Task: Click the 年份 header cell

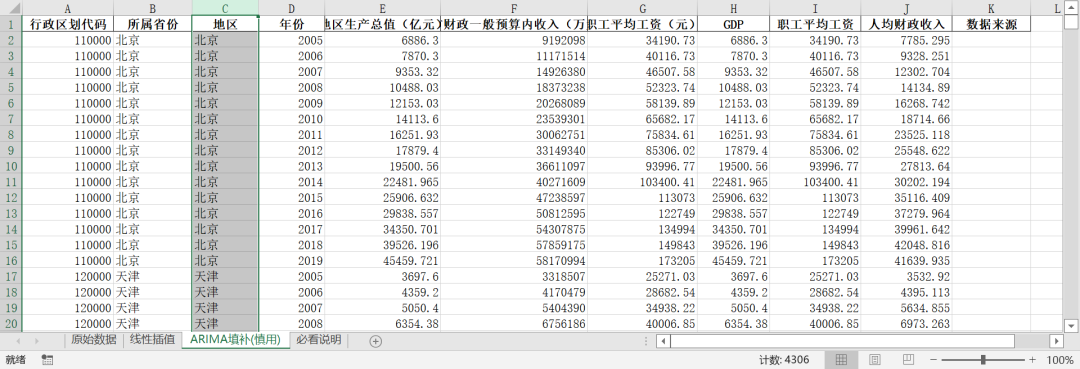Action: click(x=292, y=24)
